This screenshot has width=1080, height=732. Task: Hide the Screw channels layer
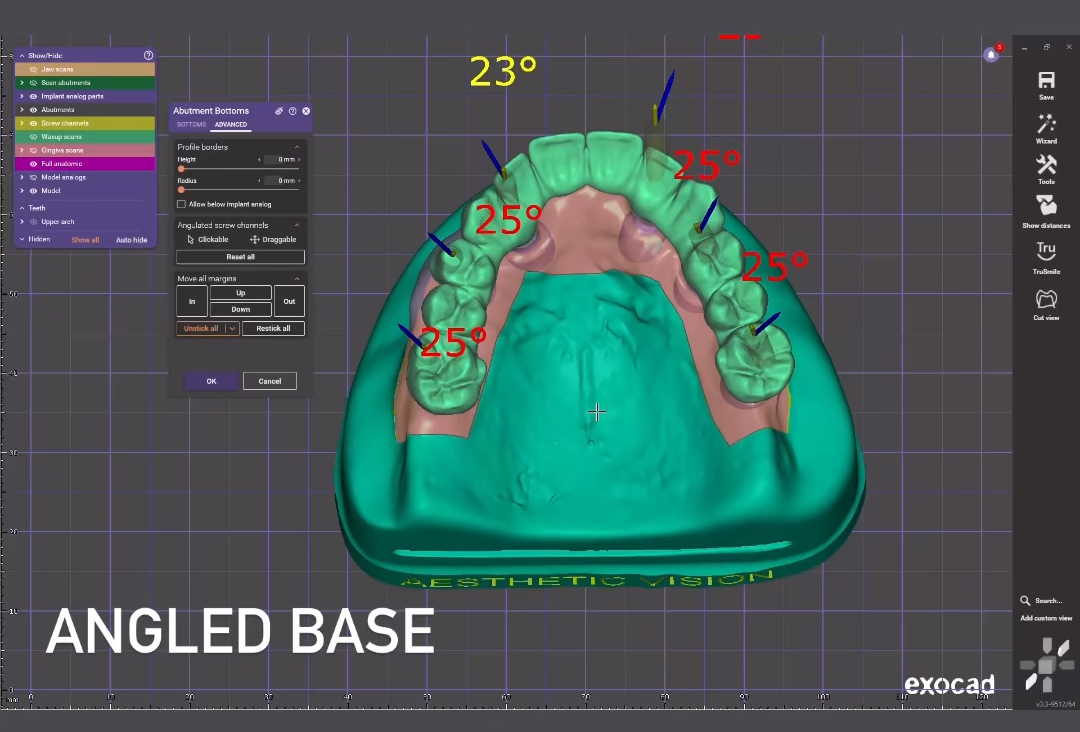(x=33, y=123)
